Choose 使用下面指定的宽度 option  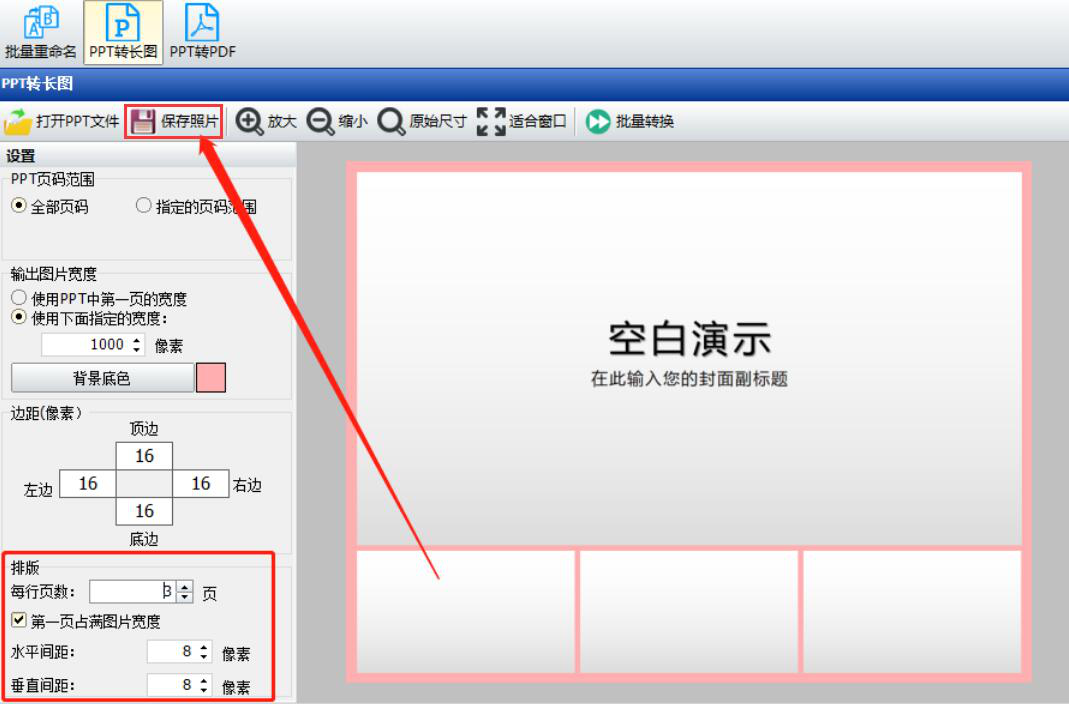point(19,317)
